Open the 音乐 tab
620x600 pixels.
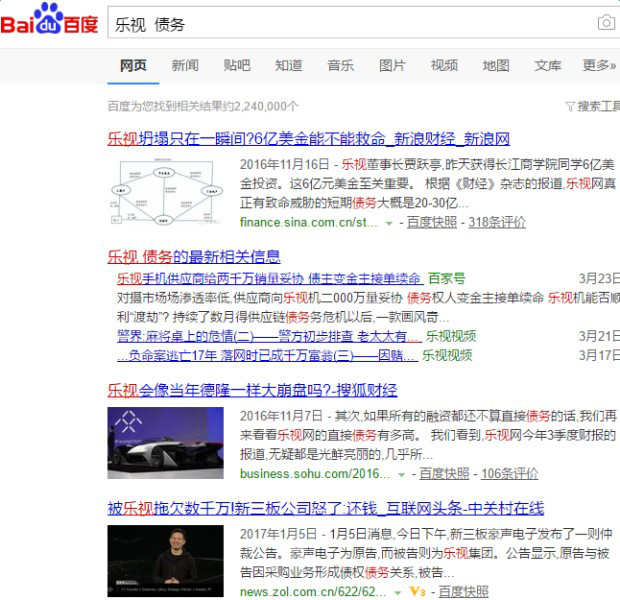(x=340, y=65)
